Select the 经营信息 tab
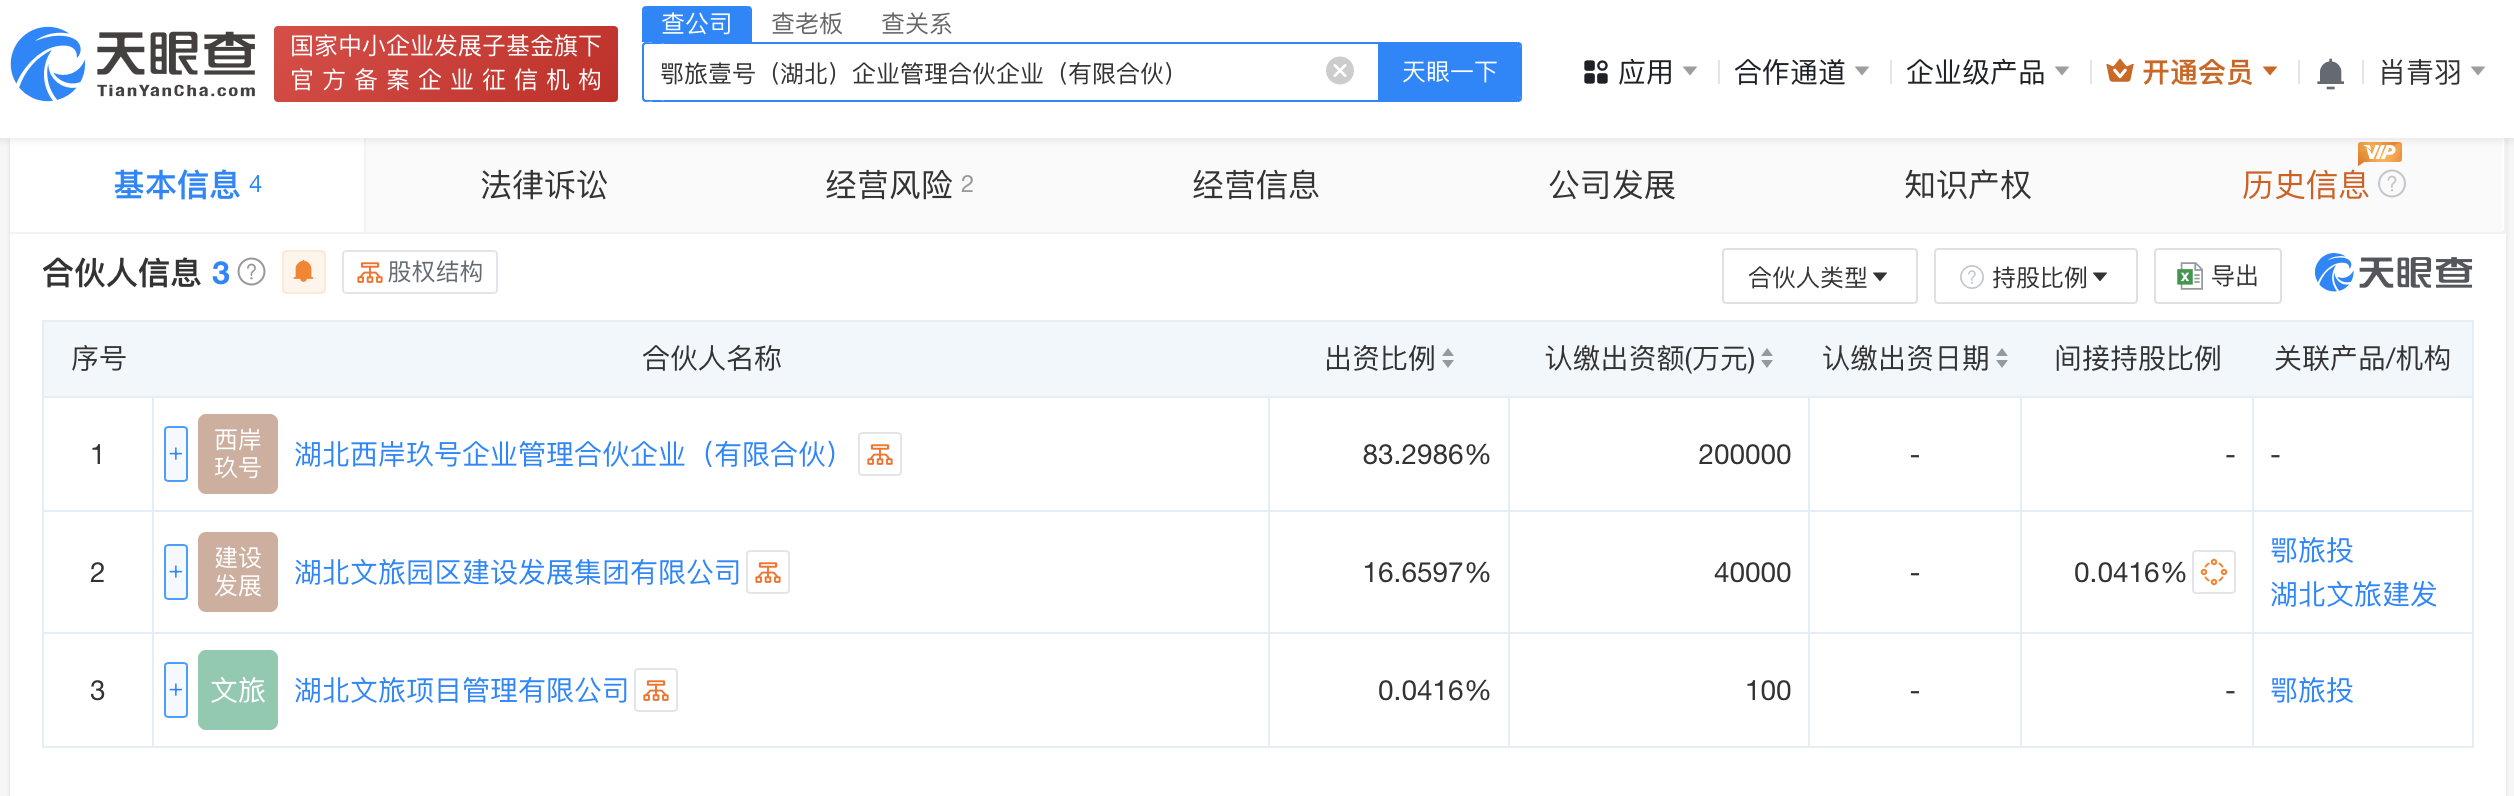2514x796 pixels. click(1256, 185)
